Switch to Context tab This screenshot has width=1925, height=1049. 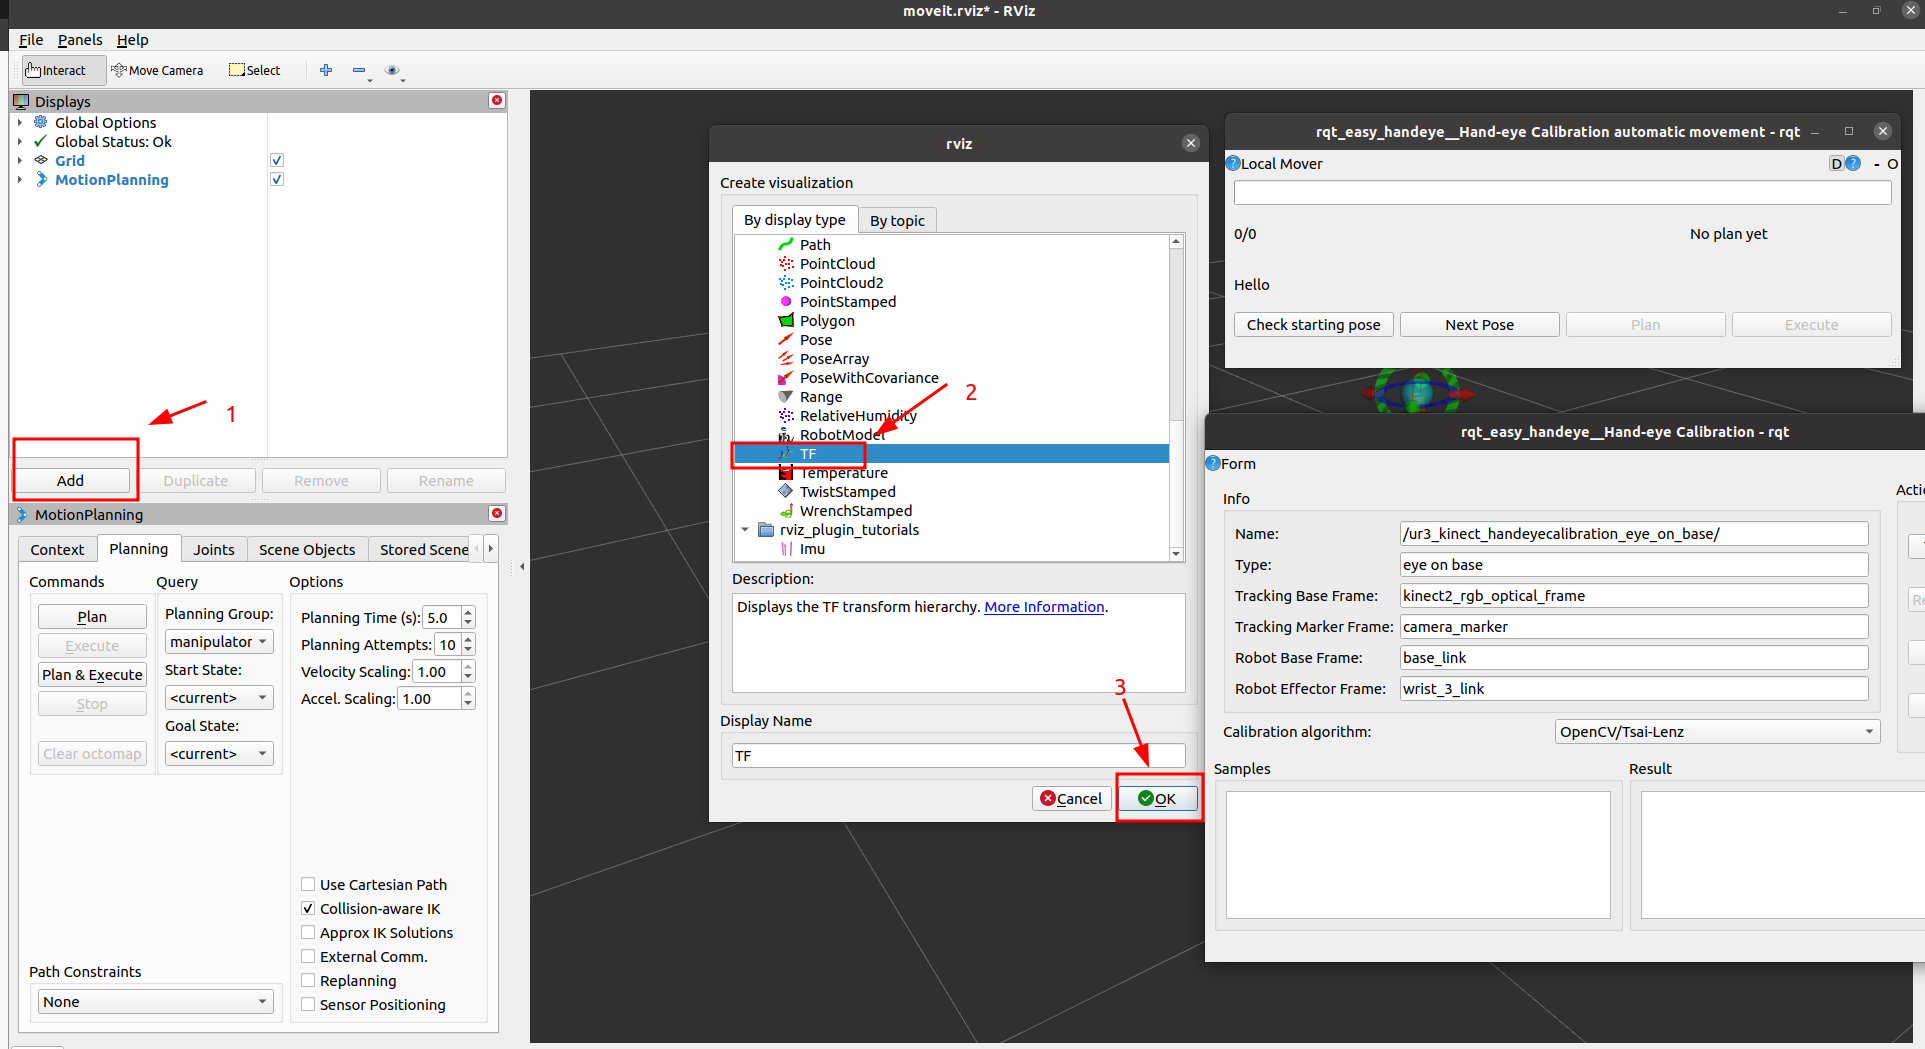(57, 549)
